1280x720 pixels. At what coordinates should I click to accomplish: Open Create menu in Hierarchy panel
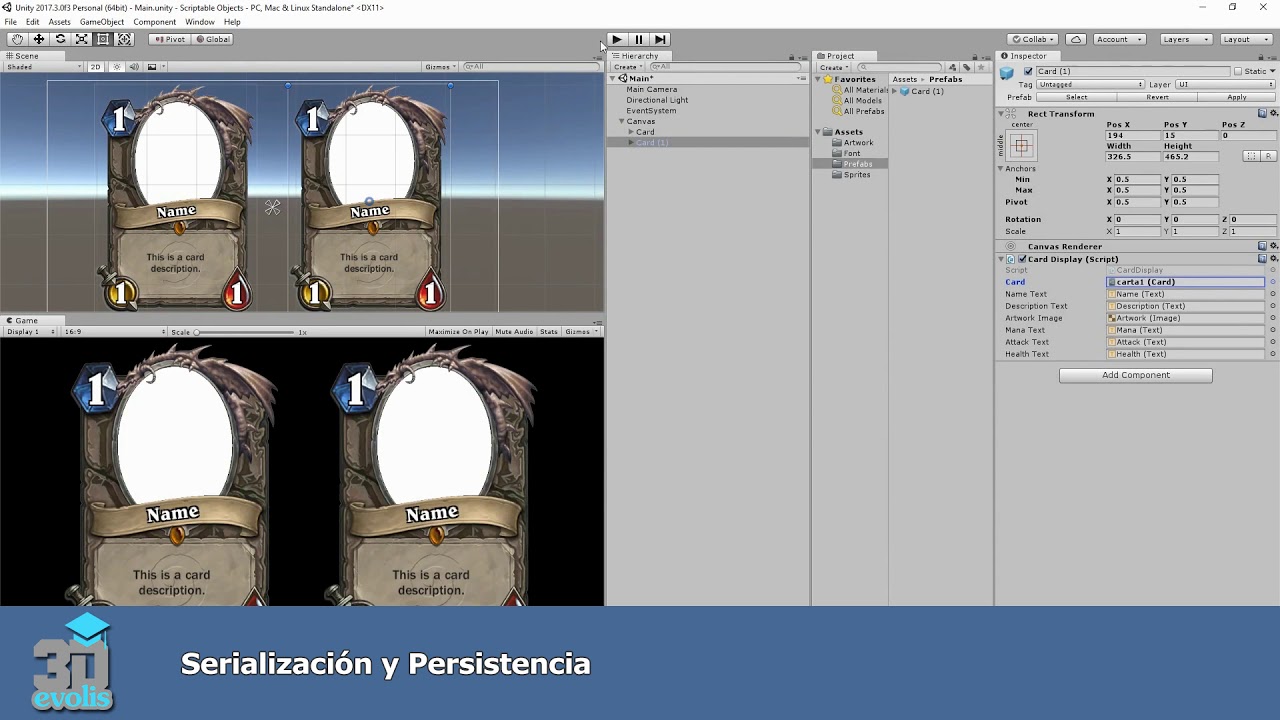click(x=628, y=67)
